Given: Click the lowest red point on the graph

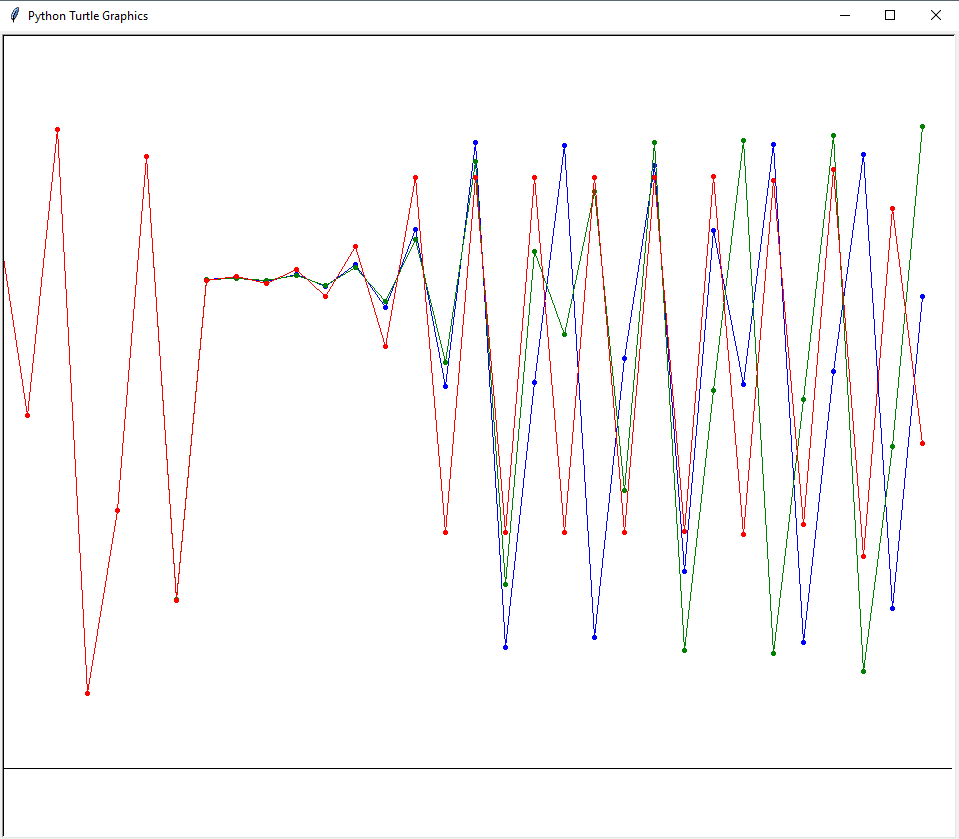Looking at the screenshot, I should [88, 693].
